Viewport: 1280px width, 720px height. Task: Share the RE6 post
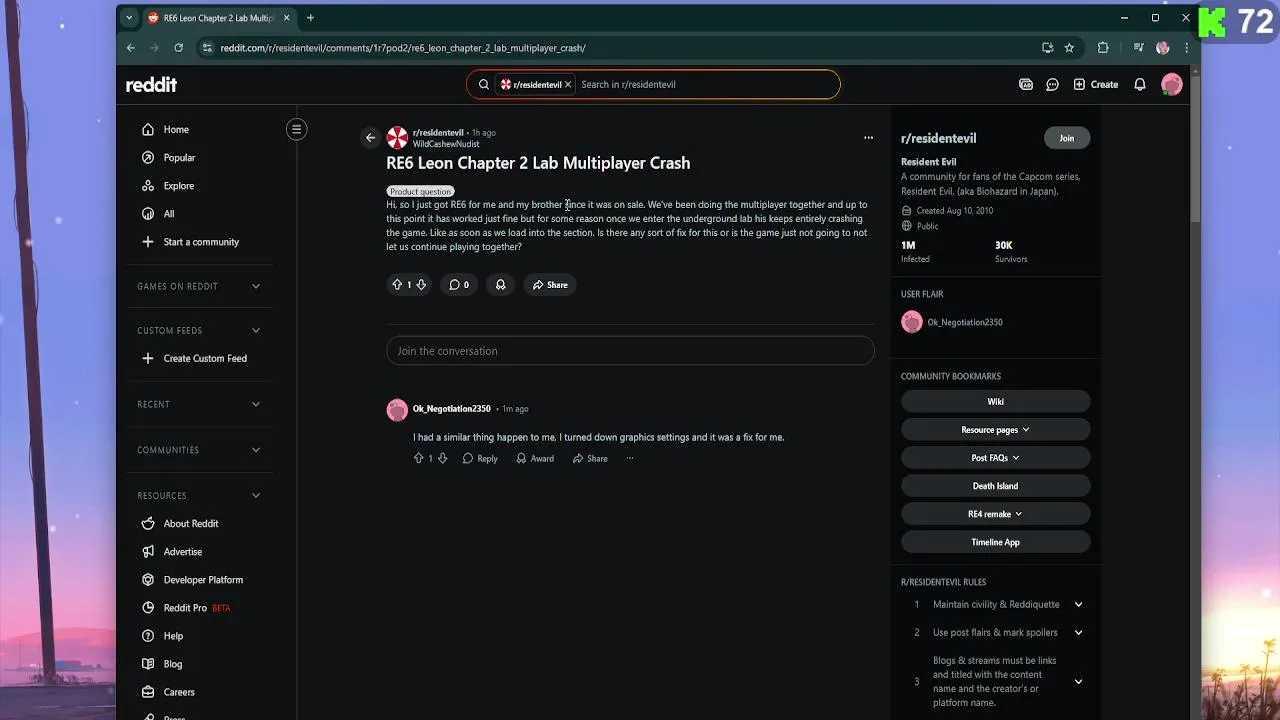(x=550, y=285)
